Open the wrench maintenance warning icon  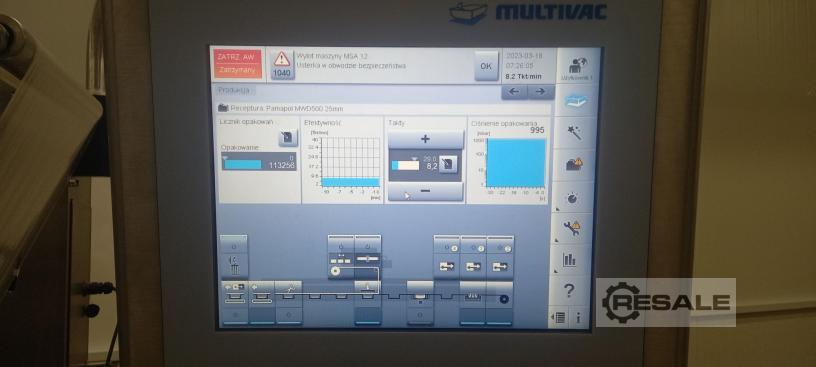click(571, 228)
